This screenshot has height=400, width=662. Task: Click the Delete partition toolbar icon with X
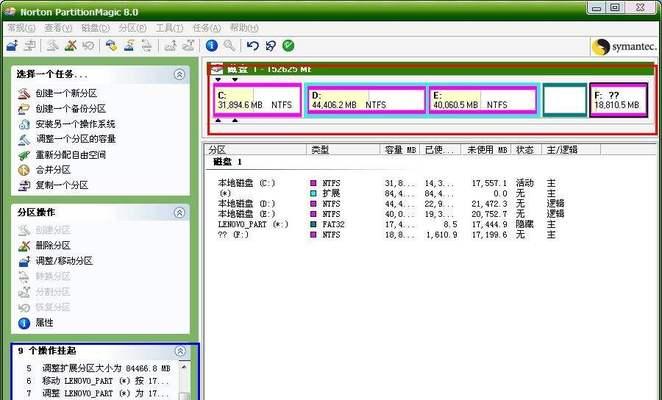tap(71, 46)
